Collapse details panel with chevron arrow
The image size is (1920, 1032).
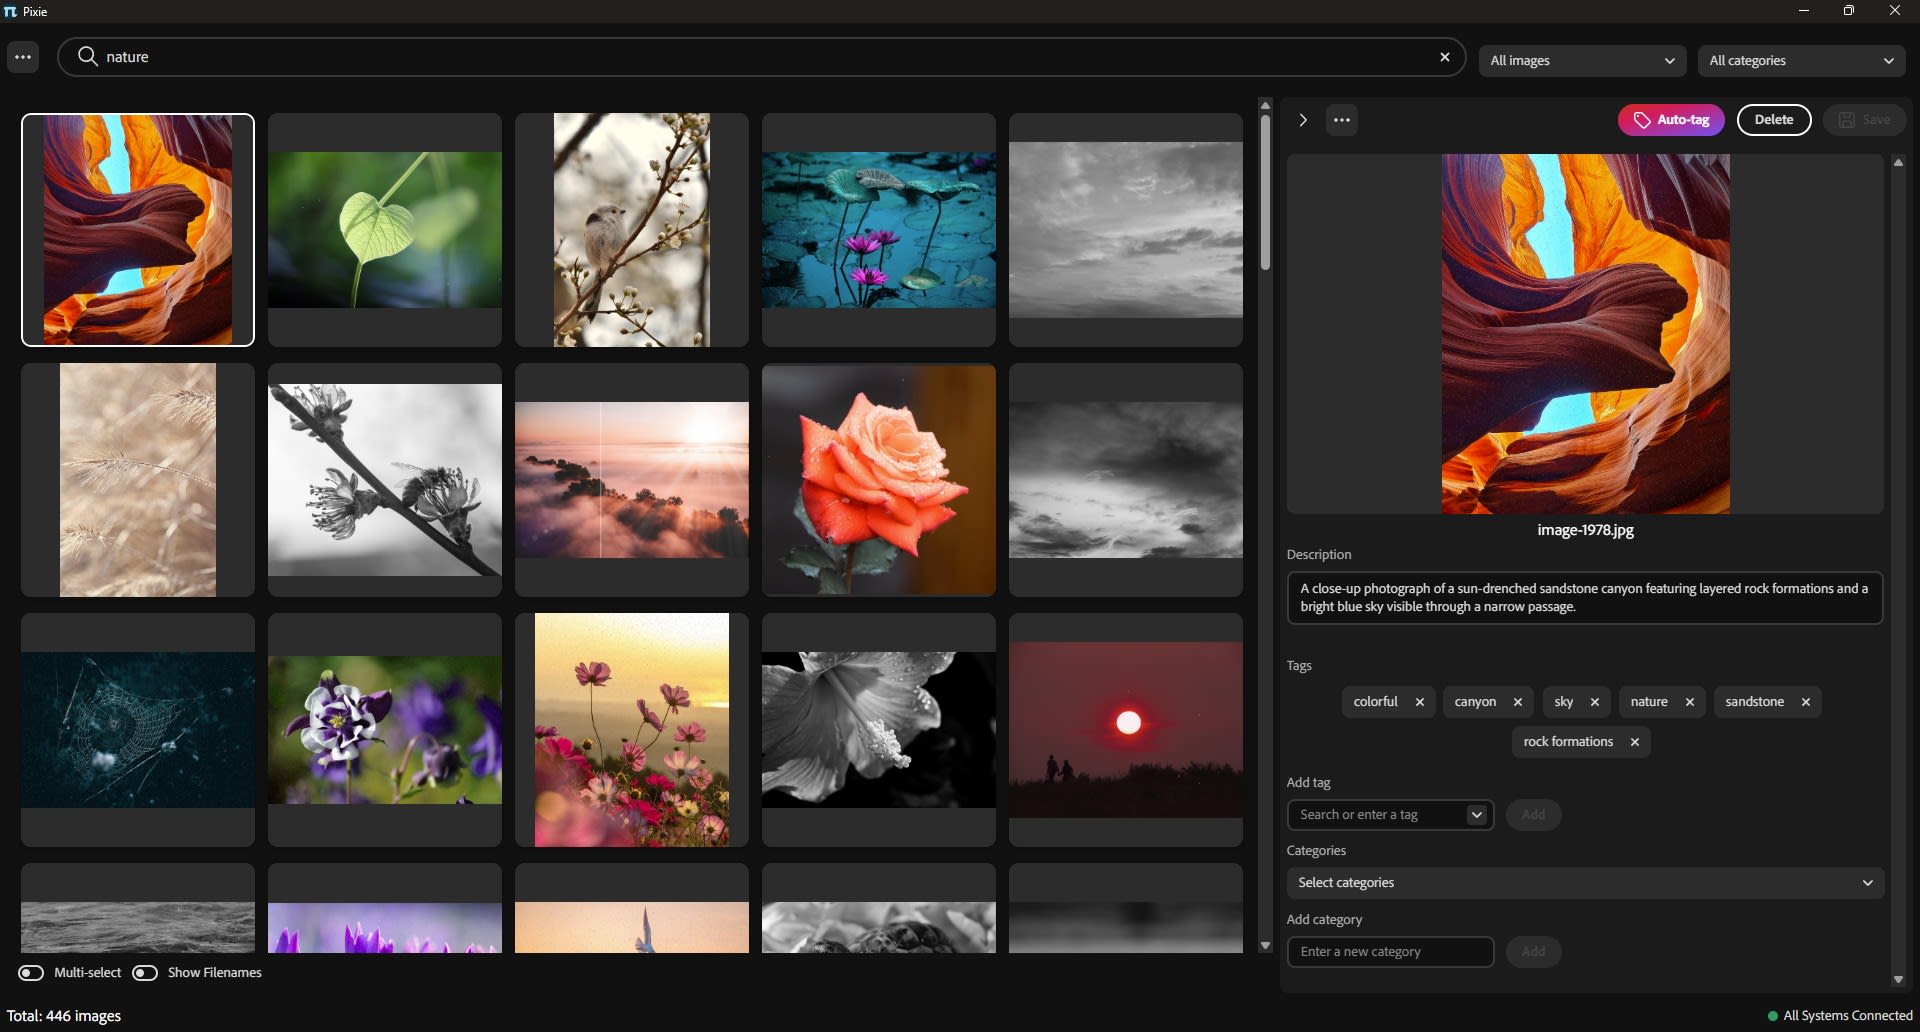1302,120
